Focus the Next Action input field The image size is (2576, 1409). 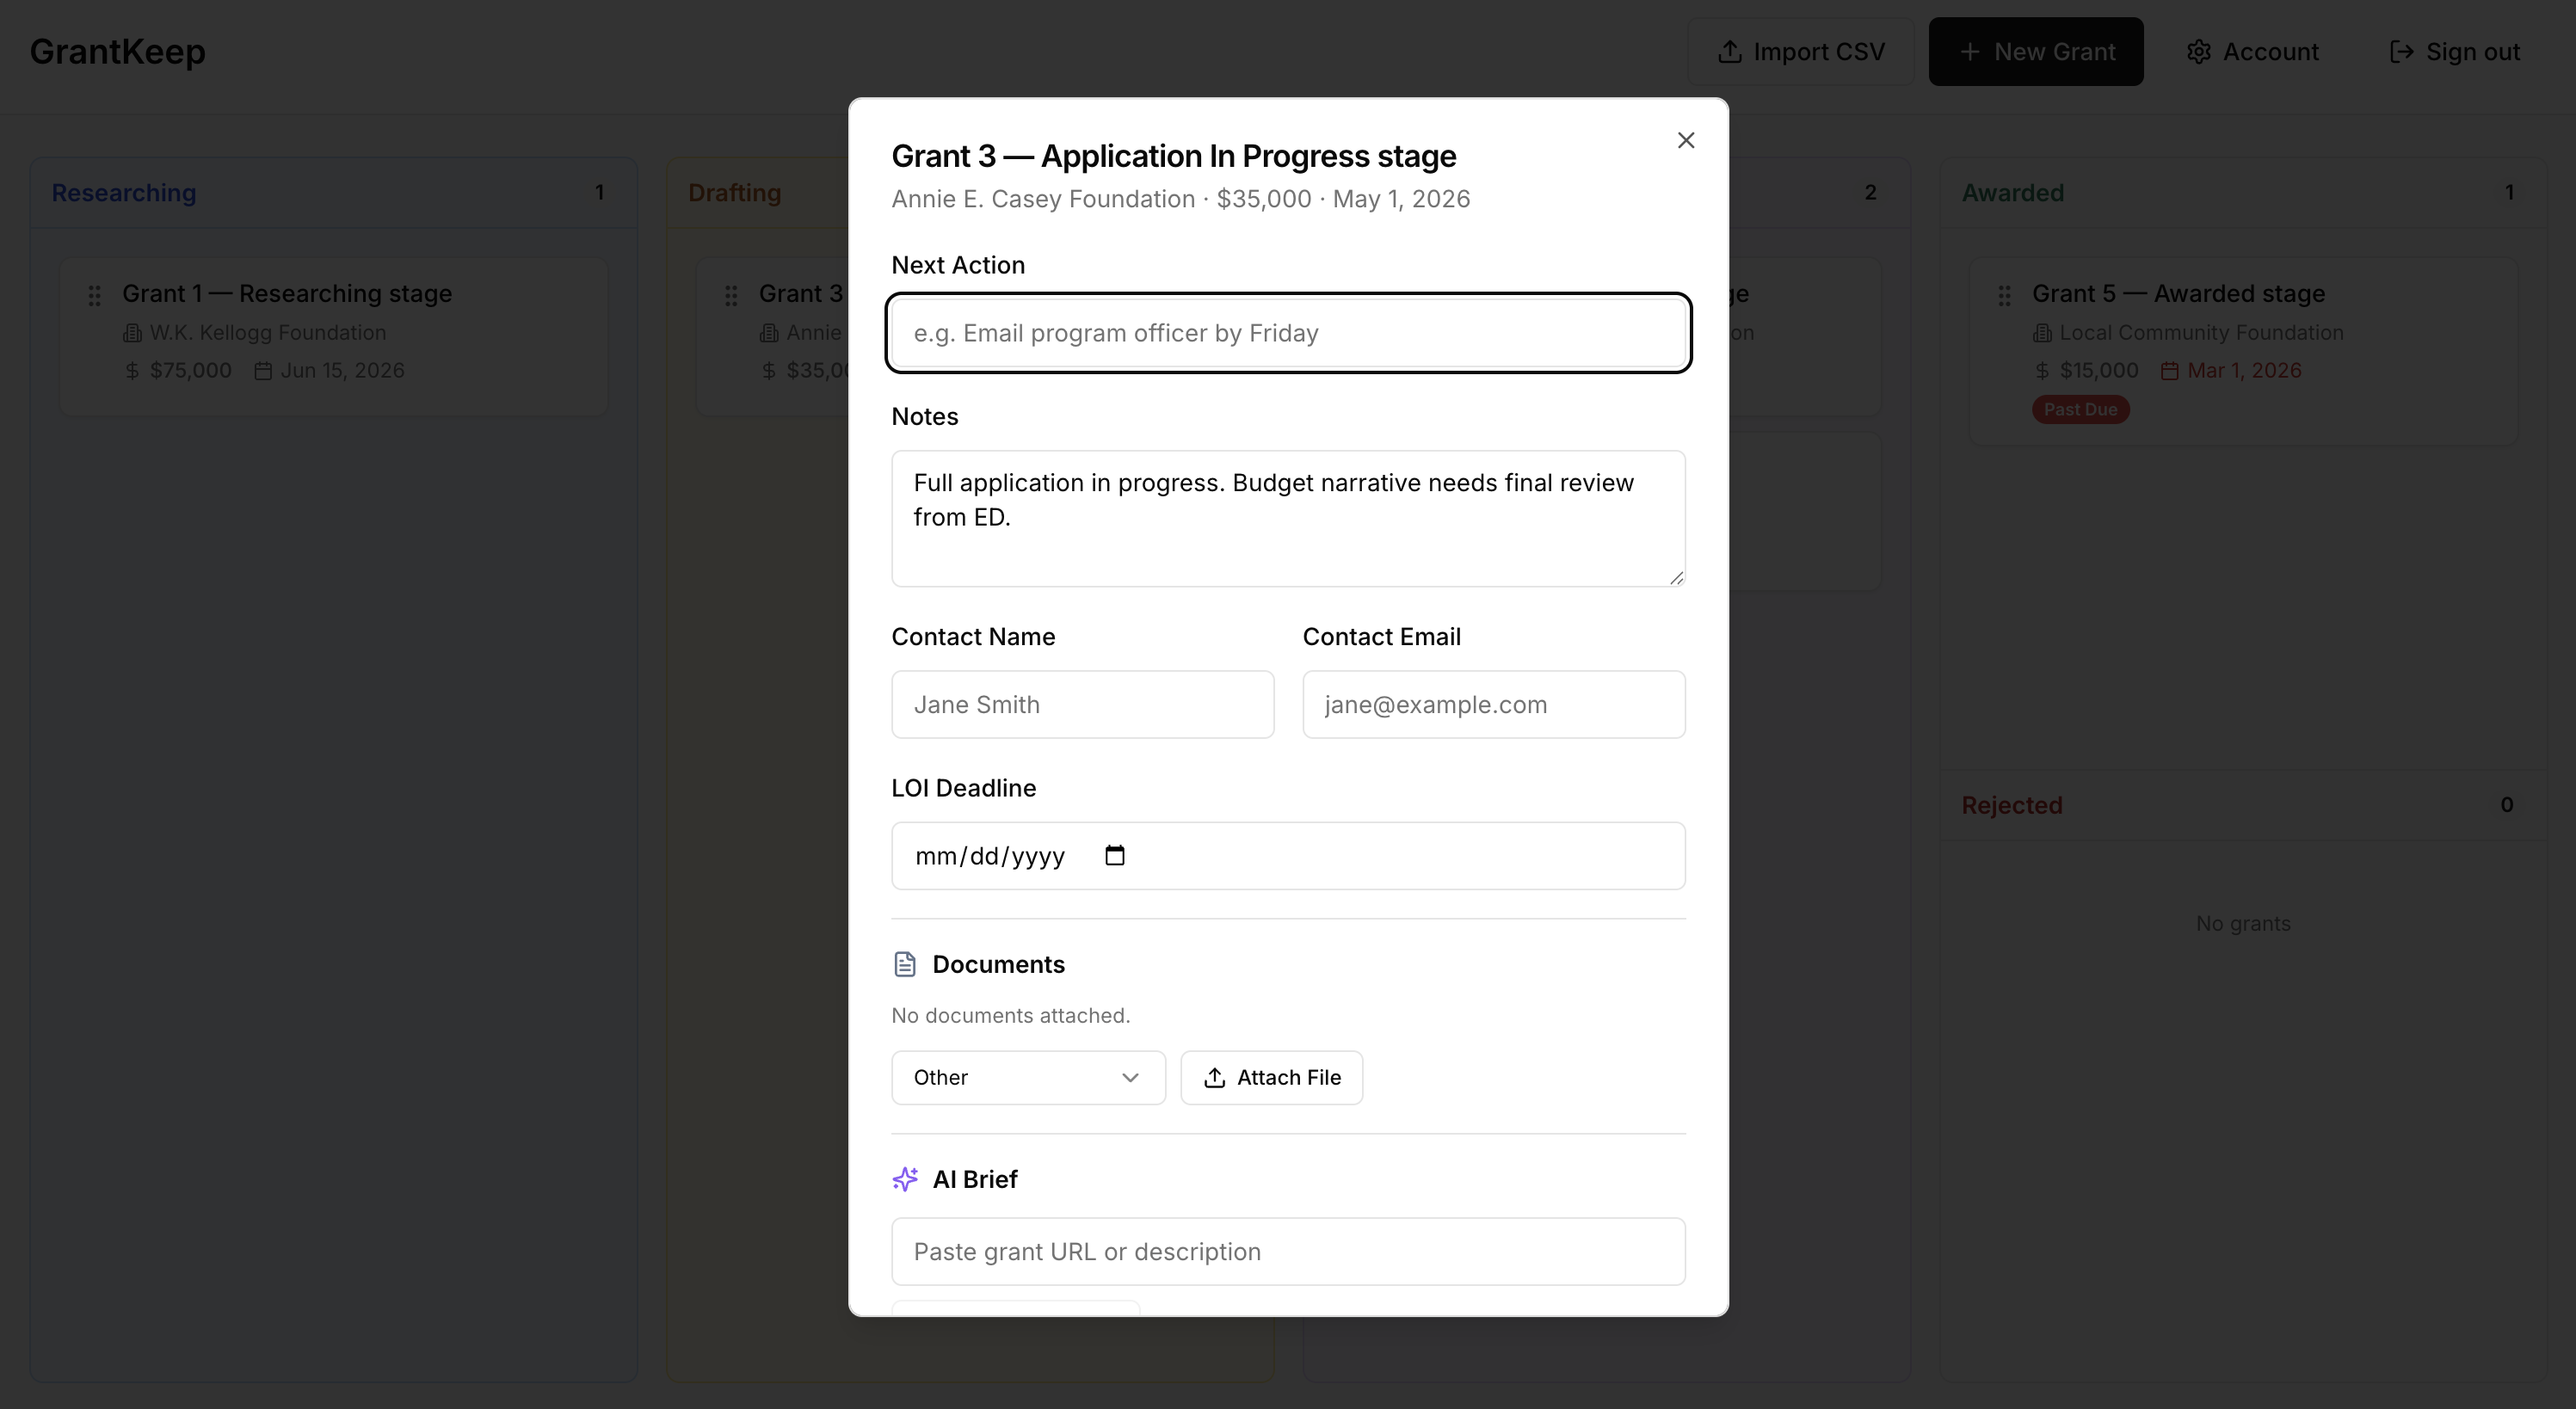click(1288, 333)
